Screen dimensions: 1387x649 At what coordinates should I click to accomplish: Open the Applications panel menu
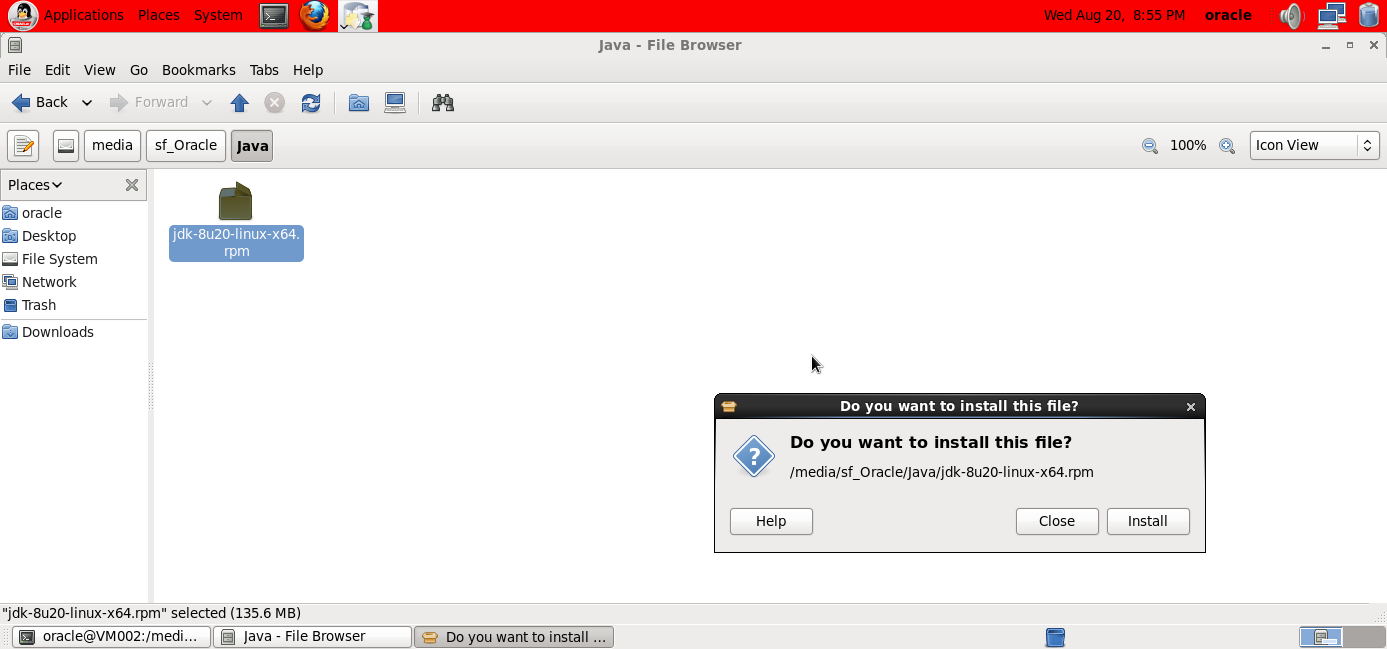[84, 15]
